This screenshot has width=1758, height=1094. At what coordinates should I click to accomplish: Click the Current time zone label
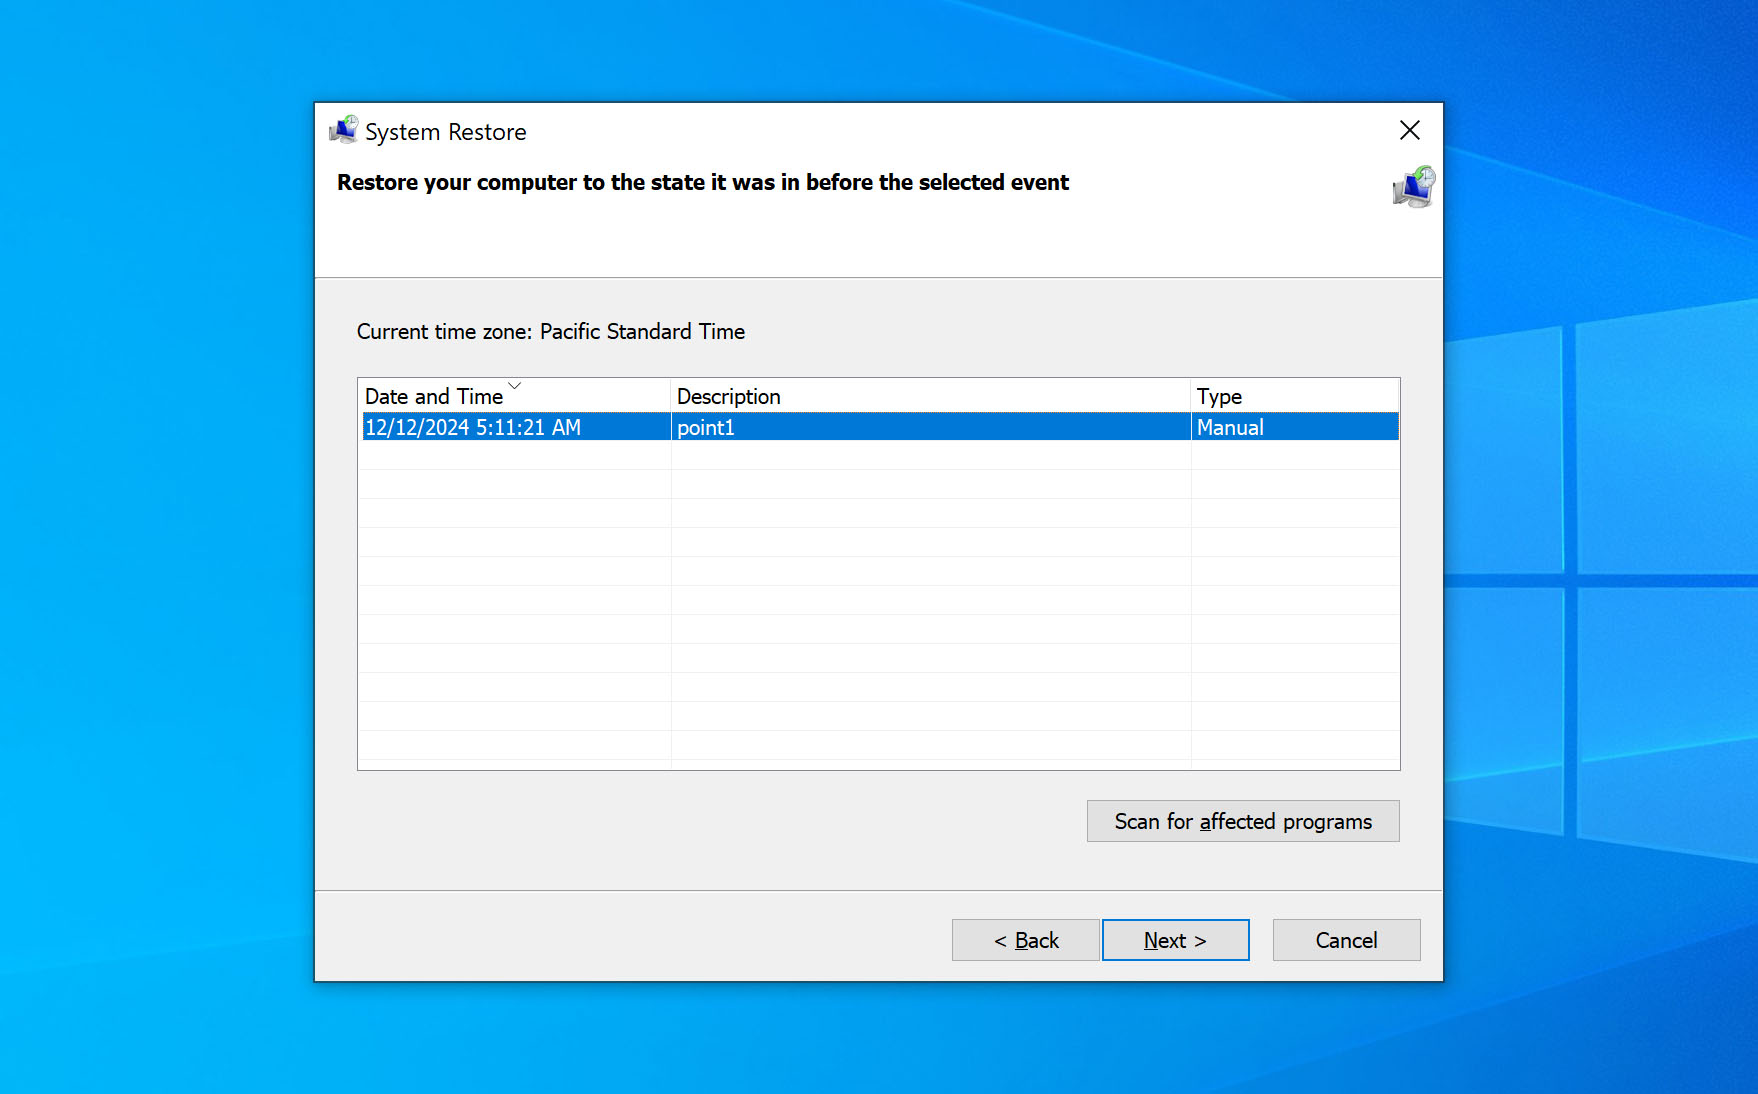coord(551,331)
